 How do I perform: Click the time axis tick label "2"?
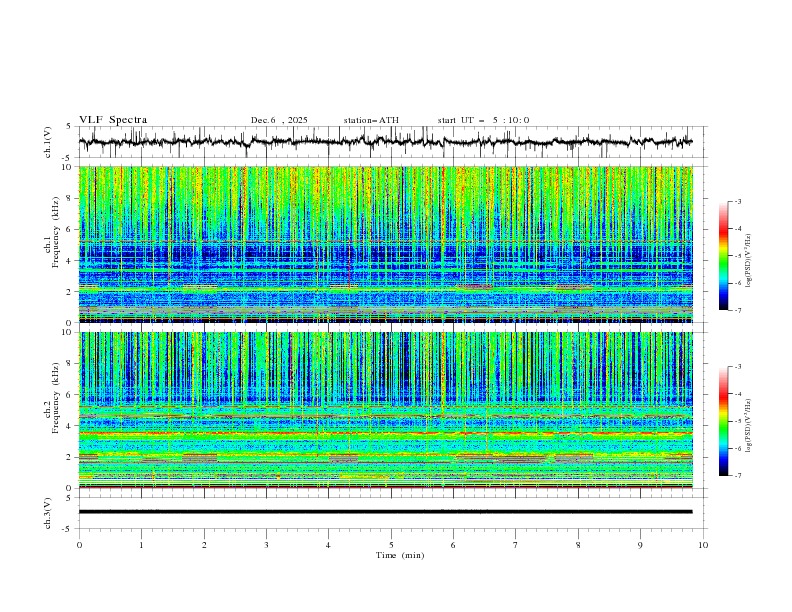[204, 545]
